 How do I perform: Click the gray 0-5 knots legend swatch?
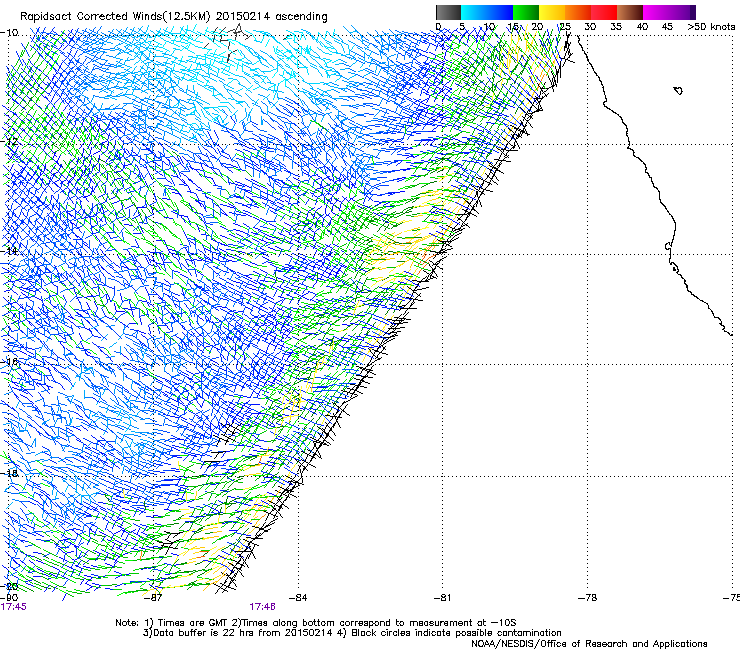click(x=448, y=12)
